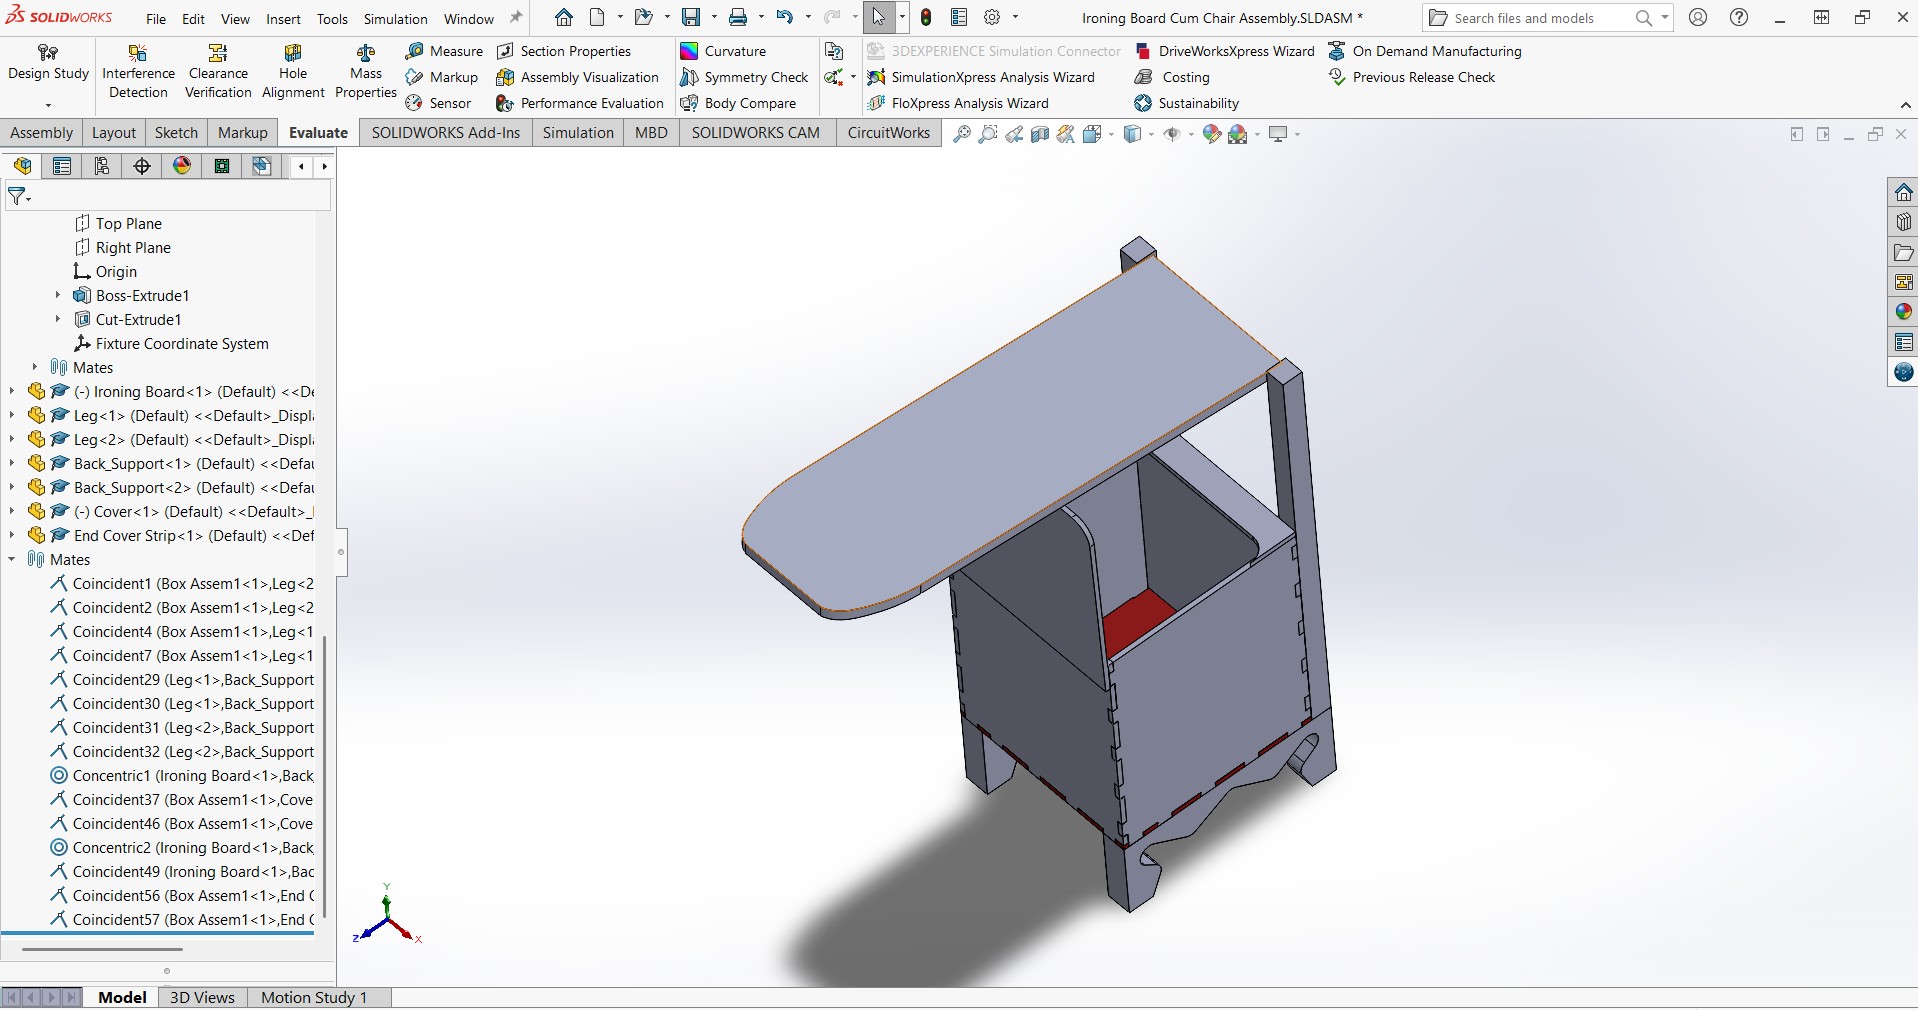Expand the Cut-Extrude1 feature
The height and width of the screenshot is (1010, 1918).
[x=58, y=319]
